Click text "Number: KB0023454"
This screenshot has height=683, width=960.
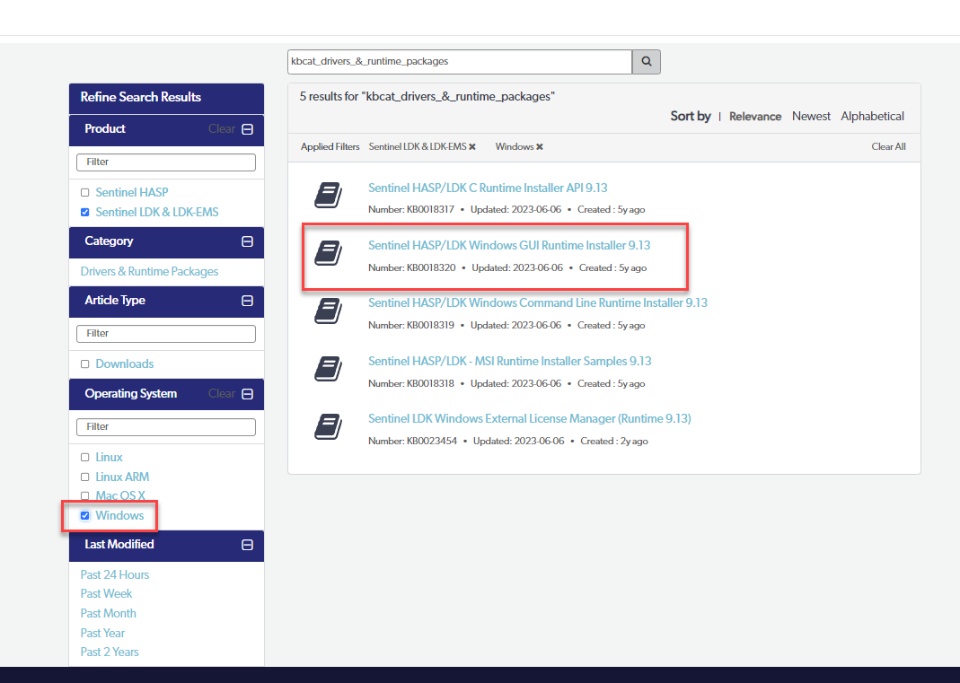(x=412, y=441)
